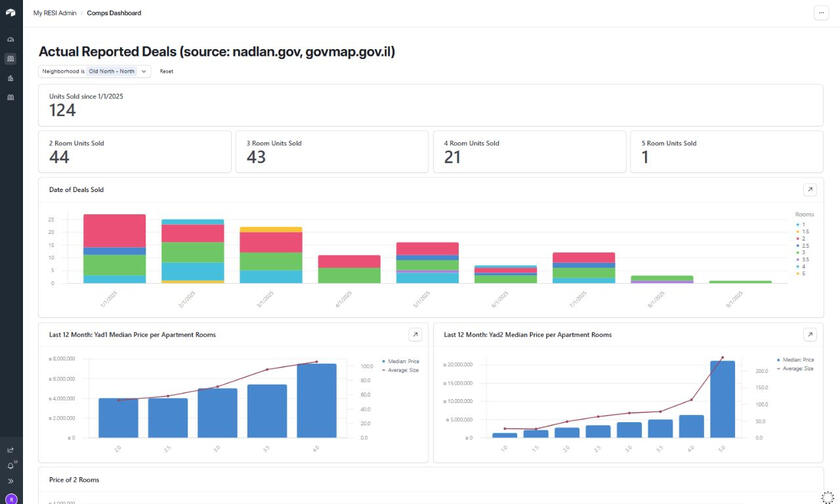This screenshot has width=840, height=504.
Task: Click the 2 Room Units Sold card
Action: [x=135, y=152]
